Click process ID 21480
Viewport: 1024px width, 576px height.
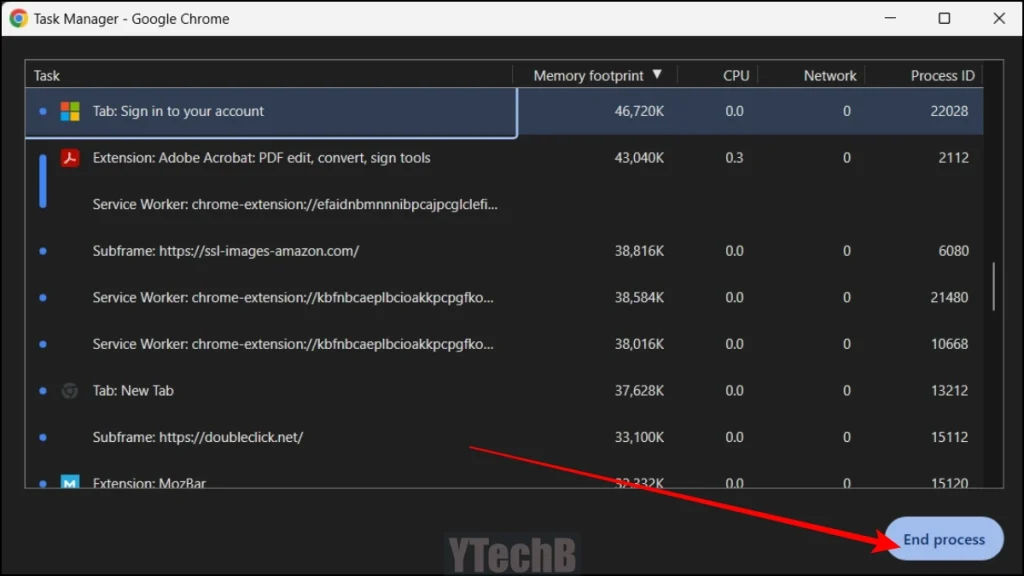point(949,297)
